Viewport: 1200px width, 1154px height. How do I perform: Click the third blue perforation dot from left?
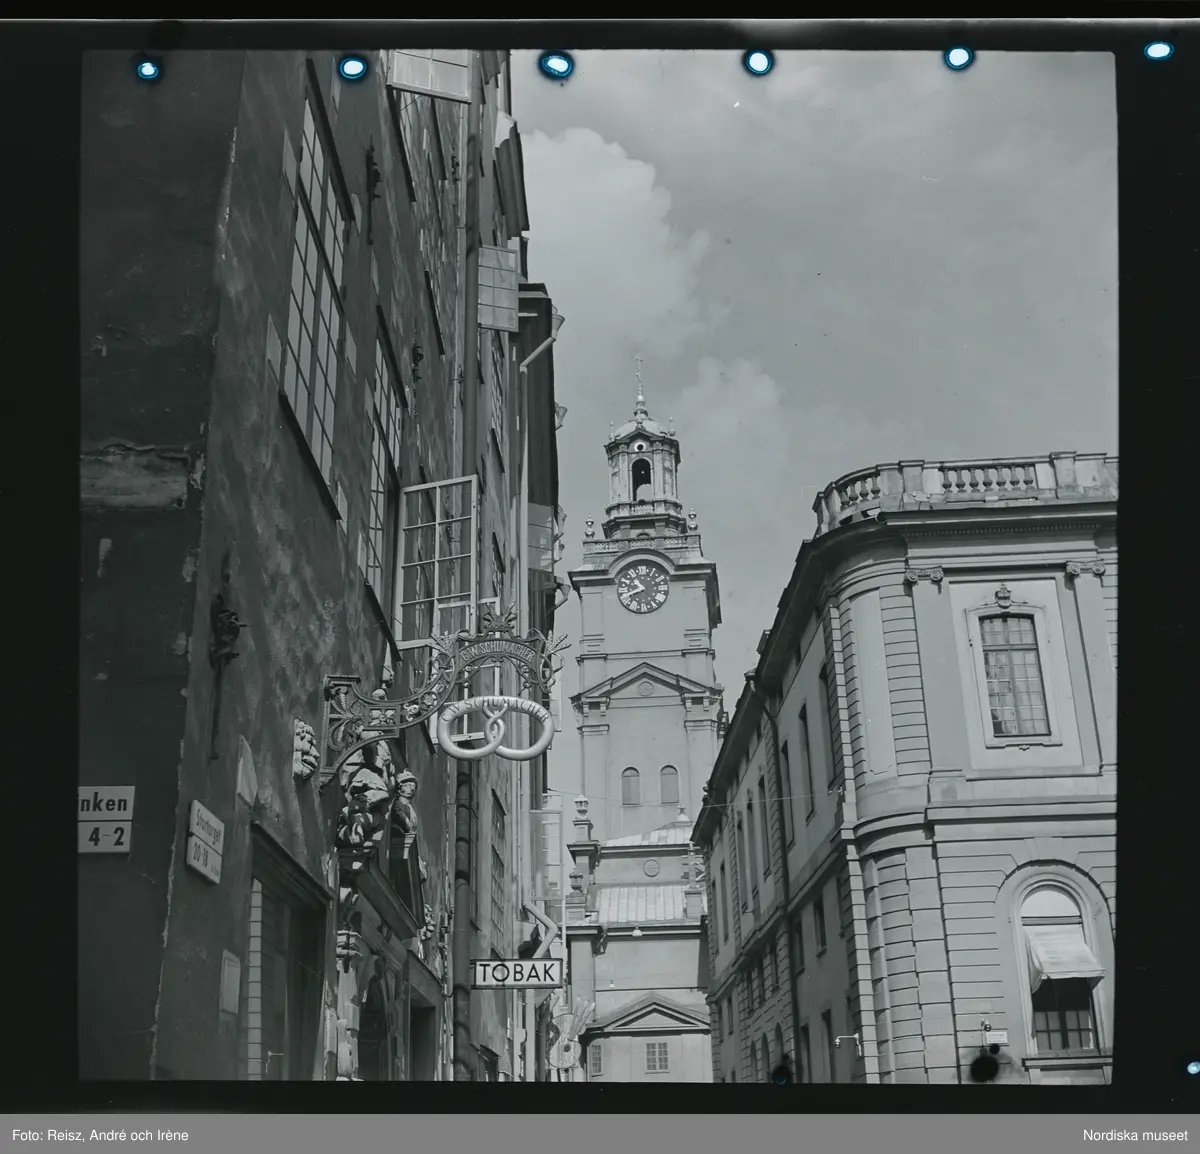pos(556,64)
